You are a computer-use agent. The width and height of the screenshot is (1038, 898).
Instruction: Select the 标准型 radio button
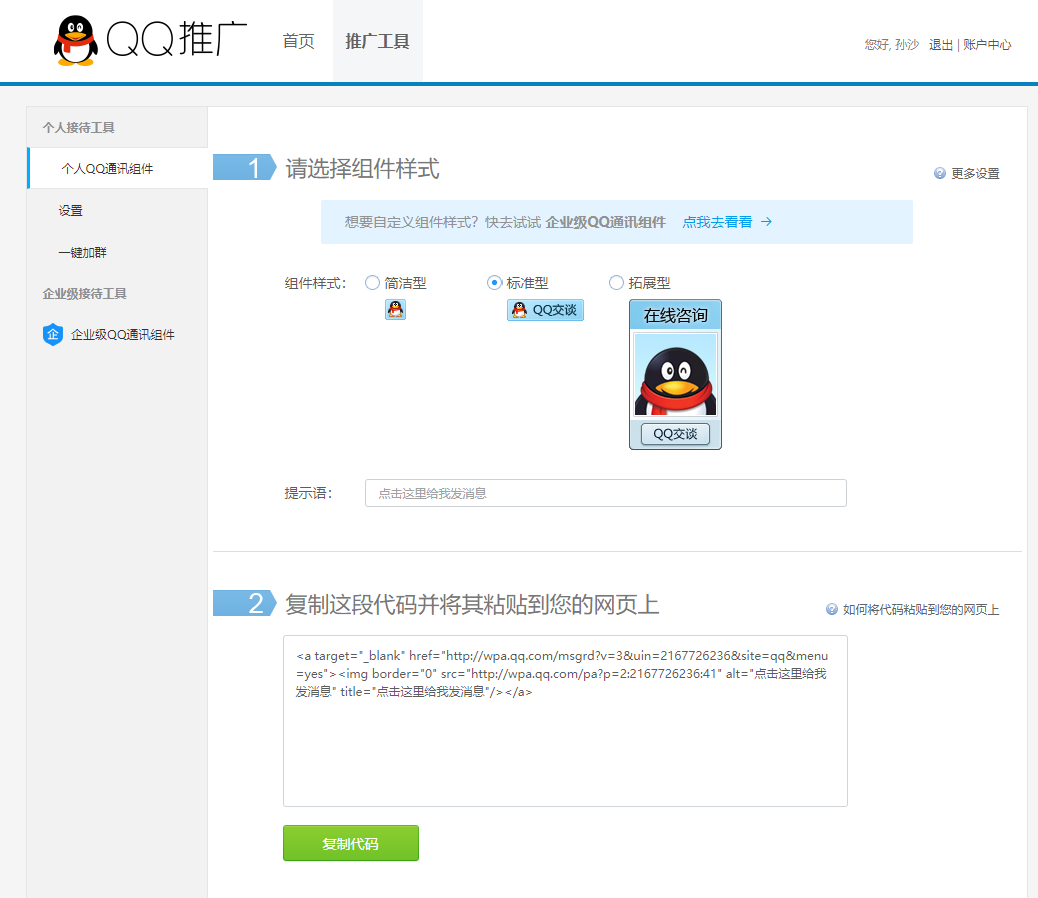(494, 283)
